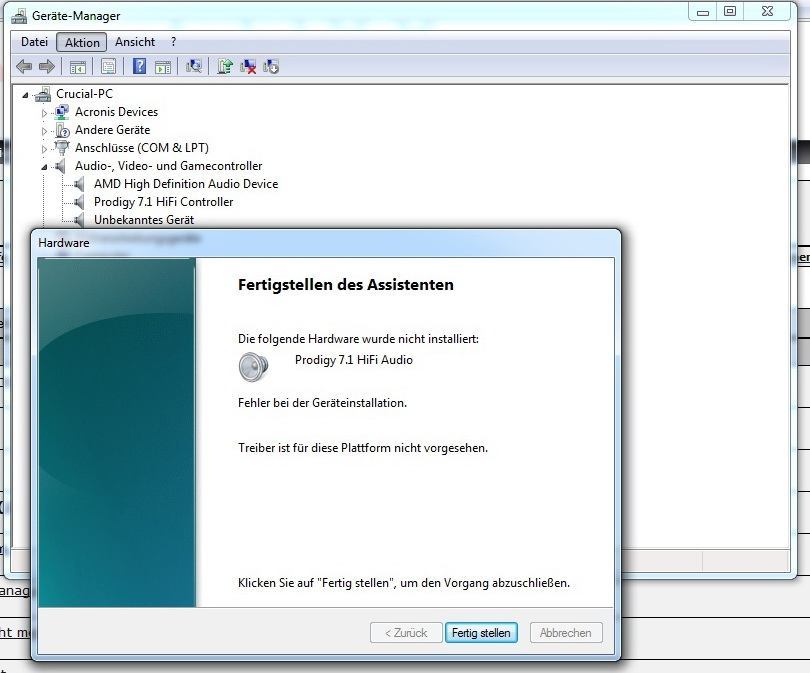Select Acronis Devices in the tree
This screenshot has width=810, height=673.
coord(116,112)
